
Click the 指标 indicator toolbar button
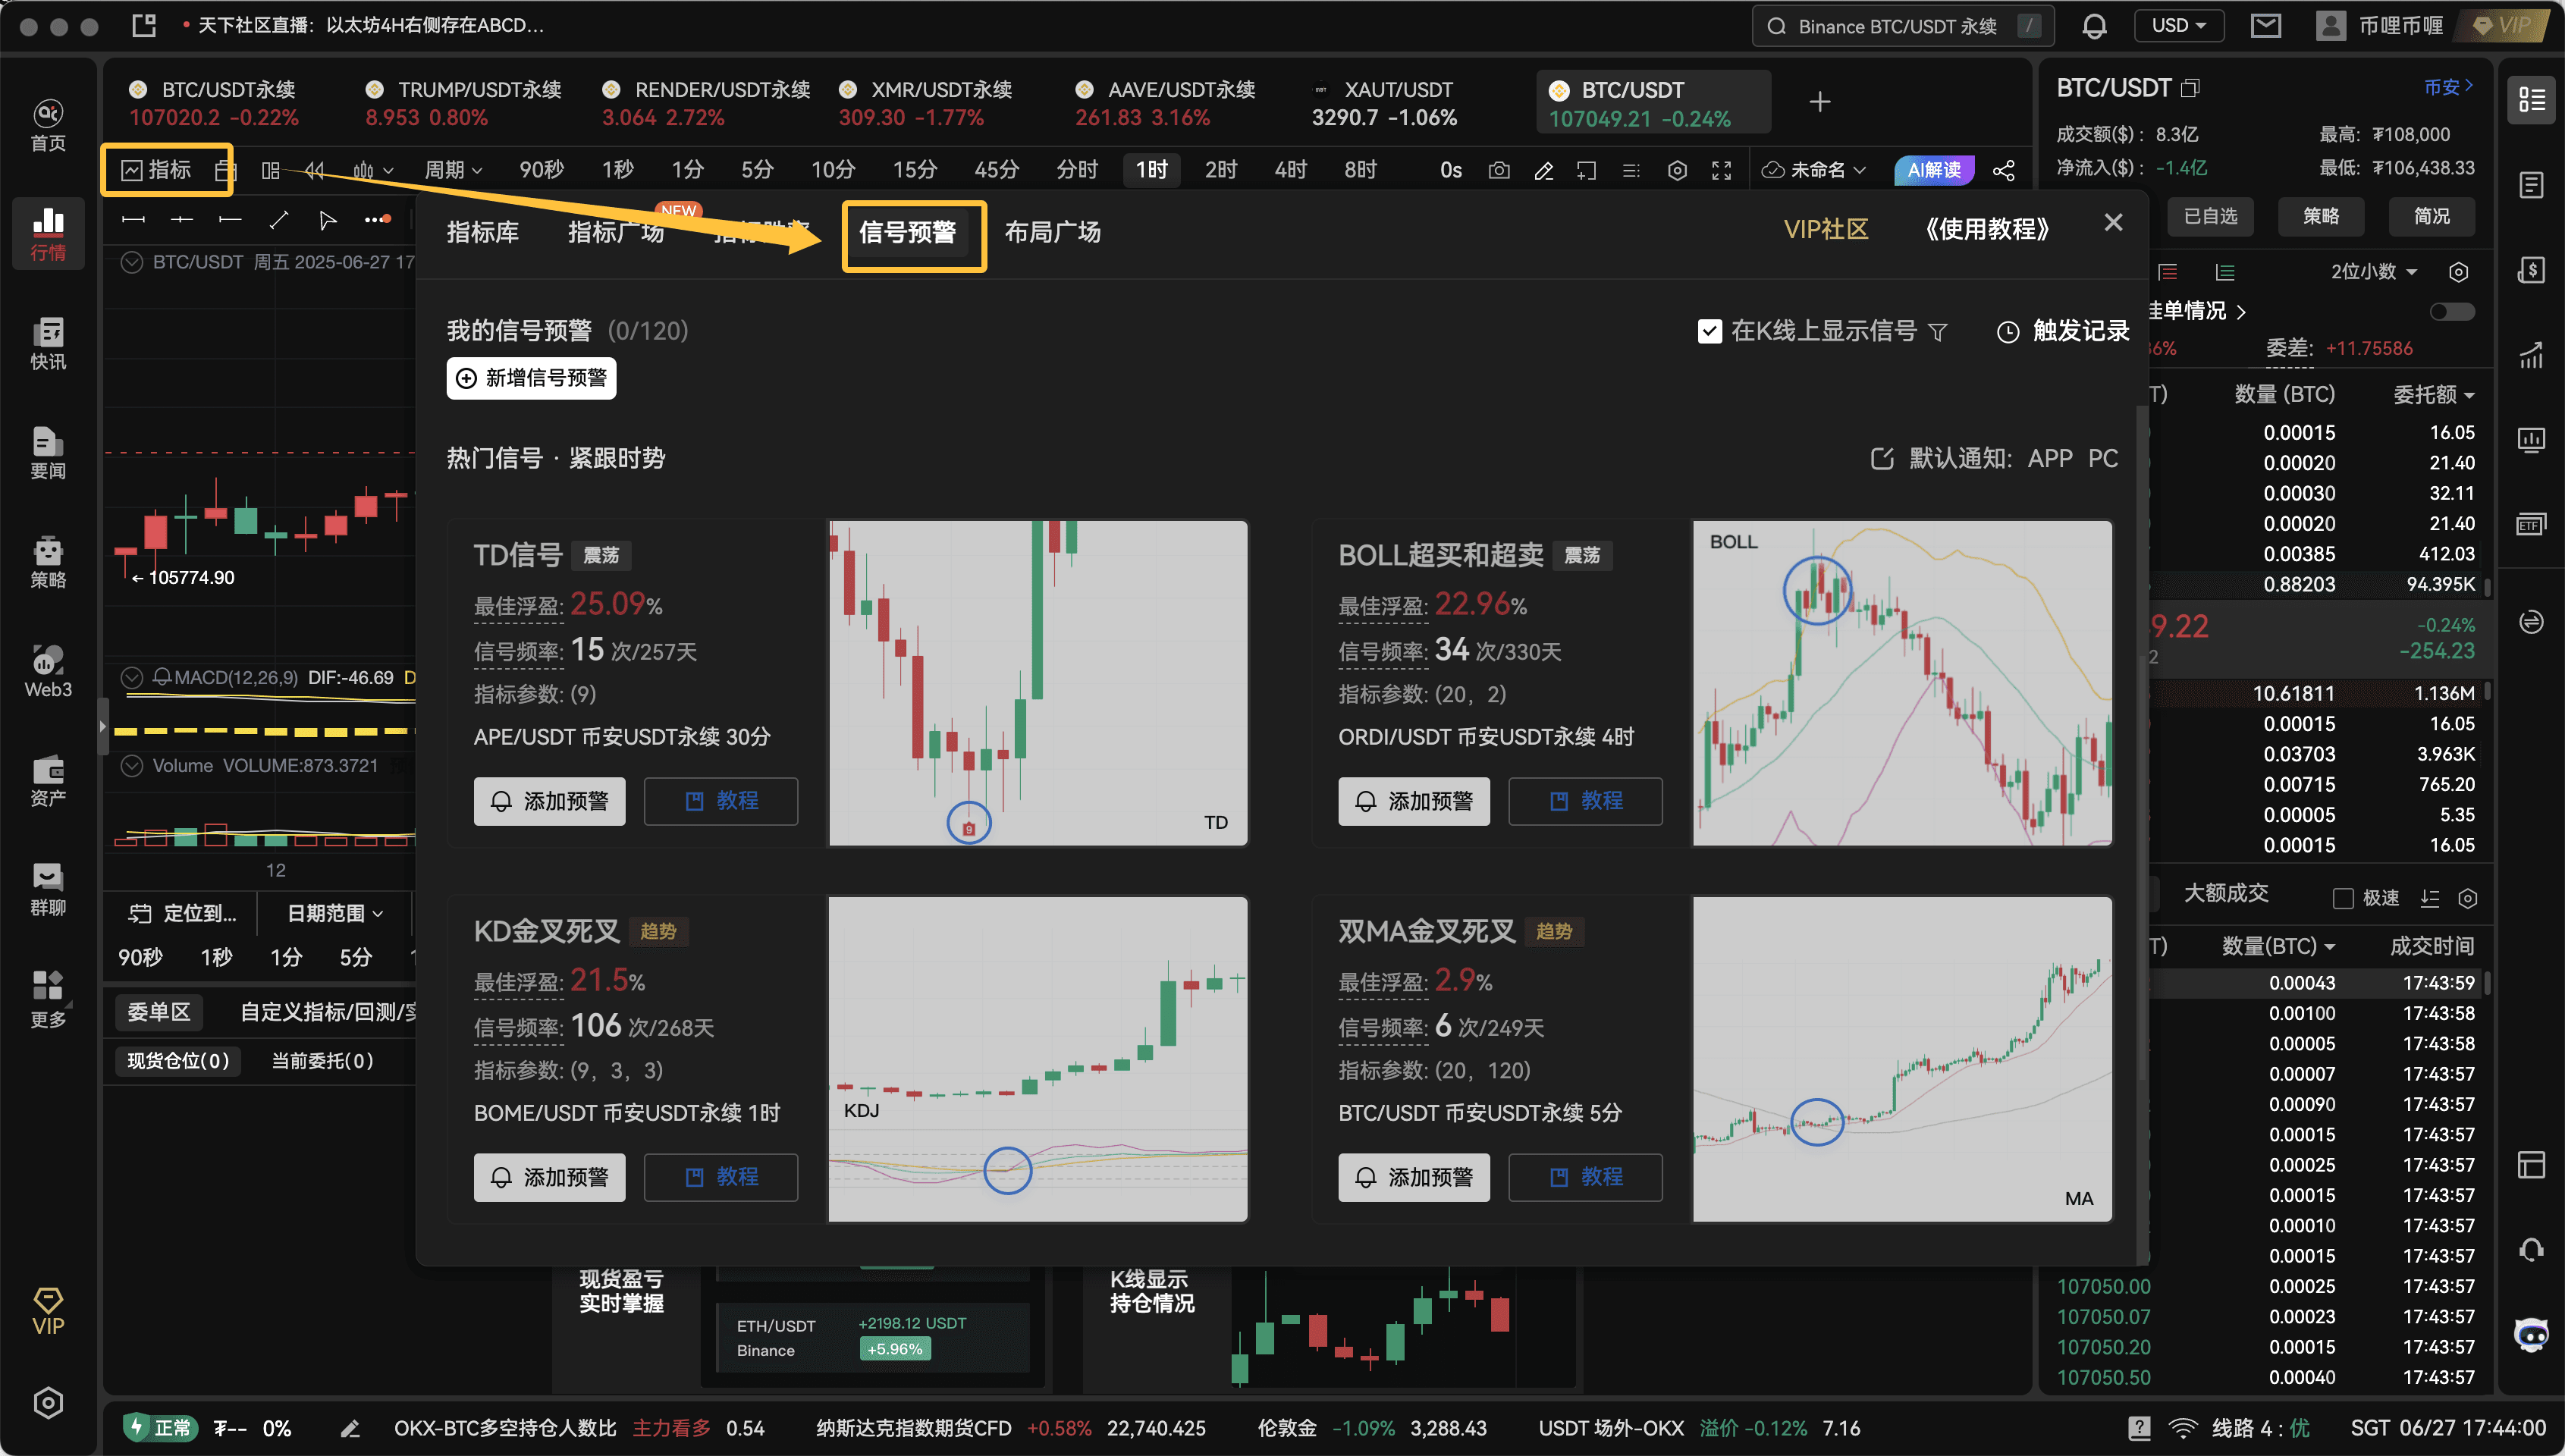pos(157,170)
